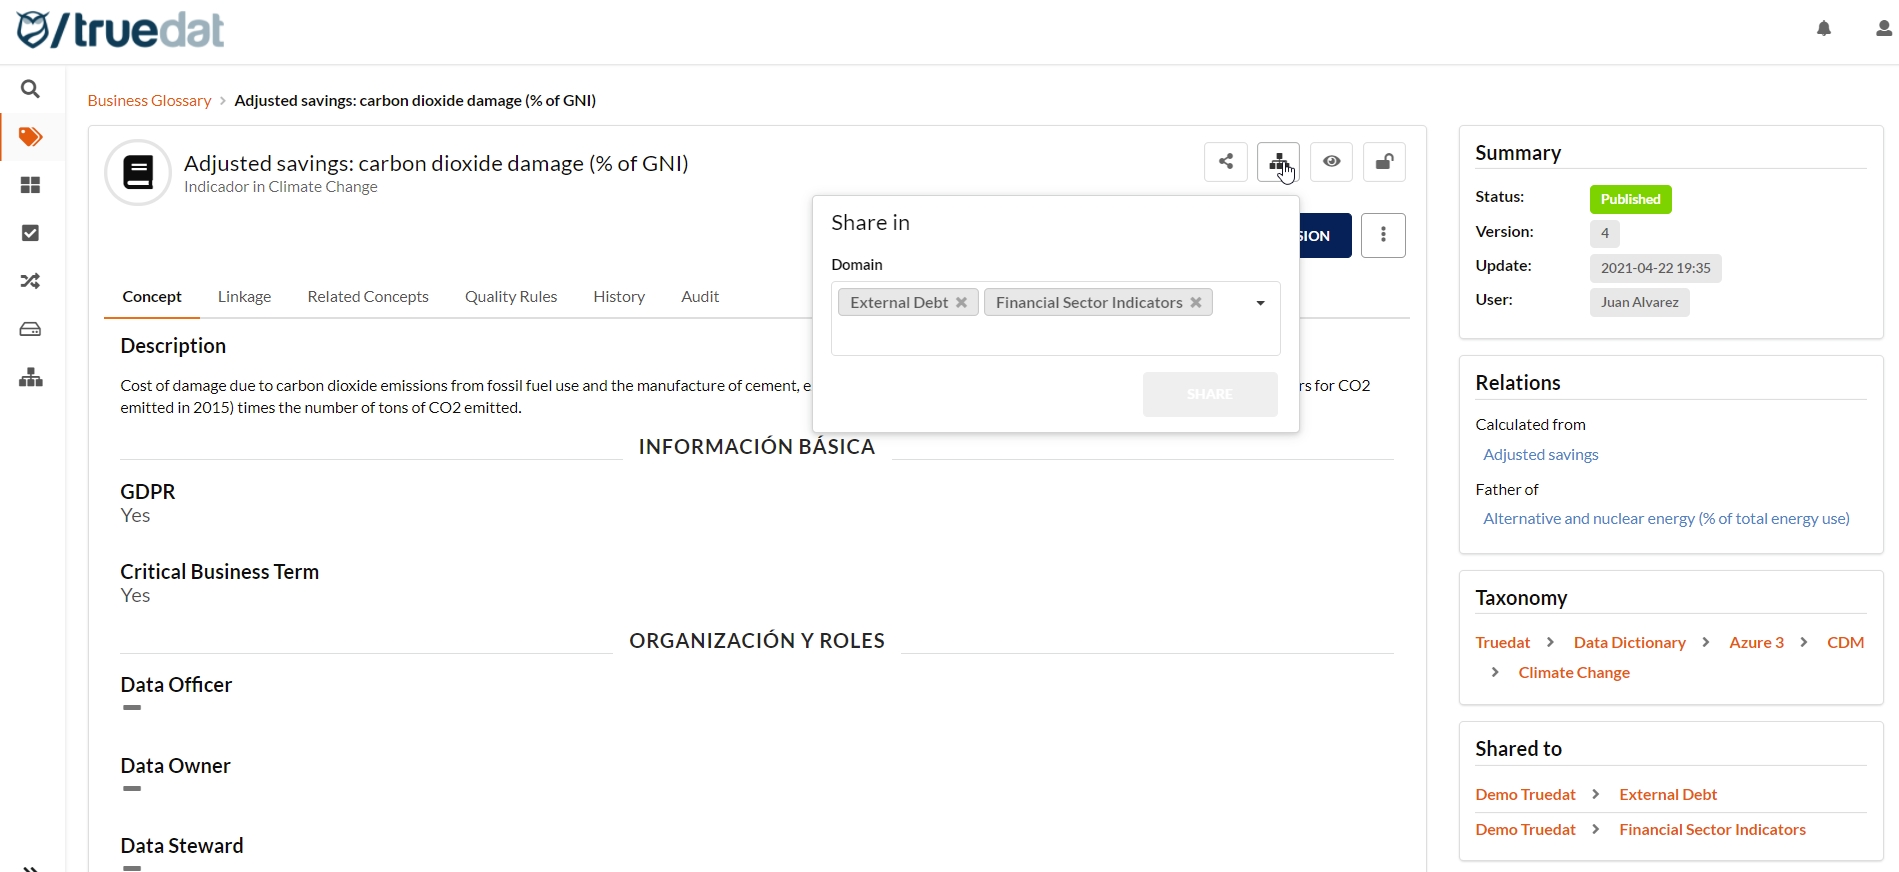The width and height of the screenshot is (1899, 872).
Task: Expand the Domain dropdown arrow
Action: pos(1260,303)
